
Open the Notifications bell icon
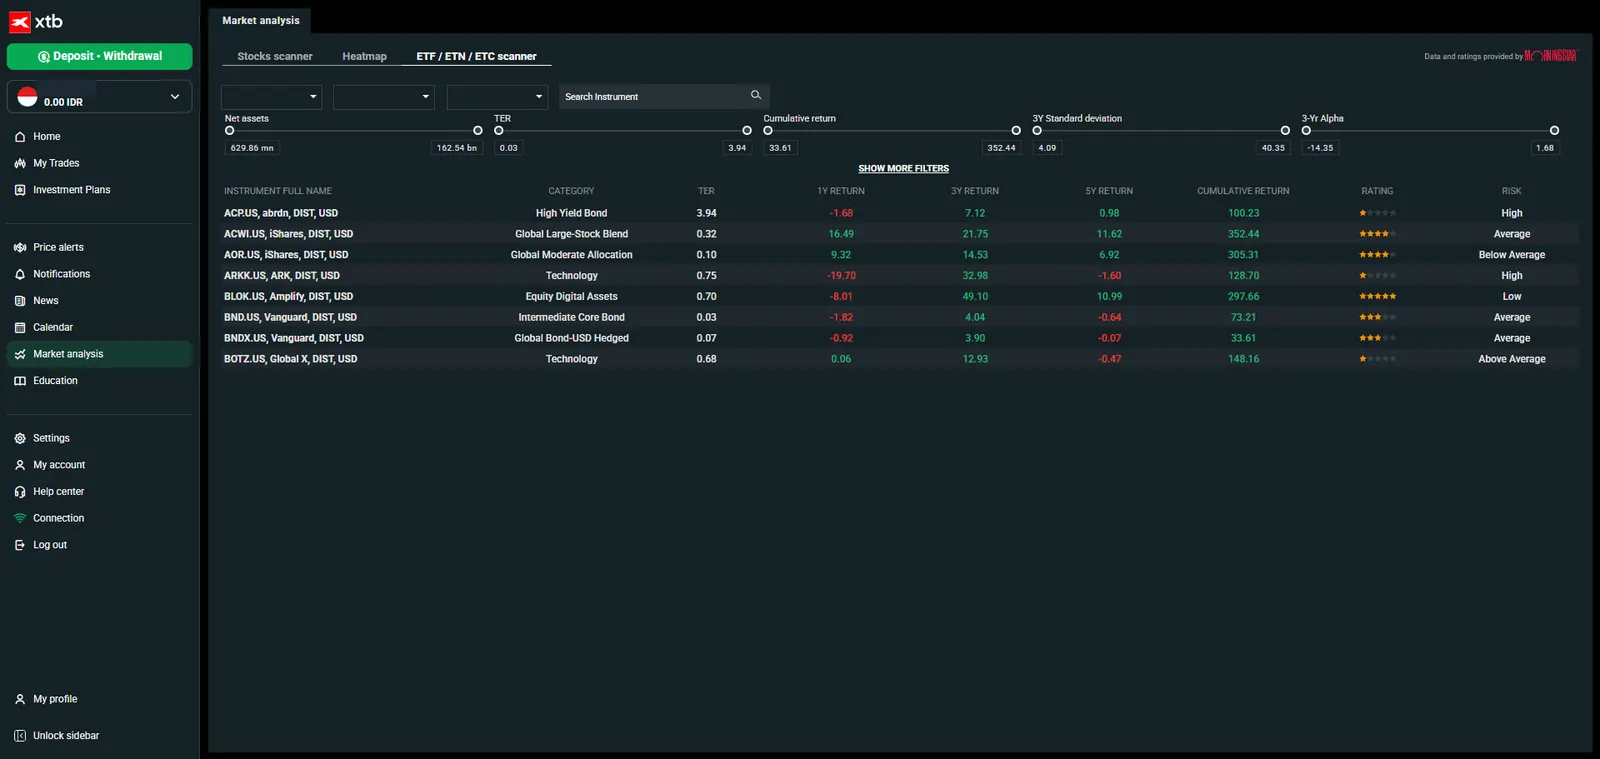[20, 274]
